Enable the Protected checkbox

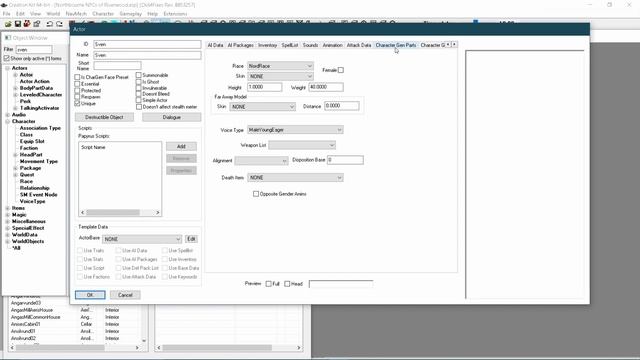tap(77, 90)
